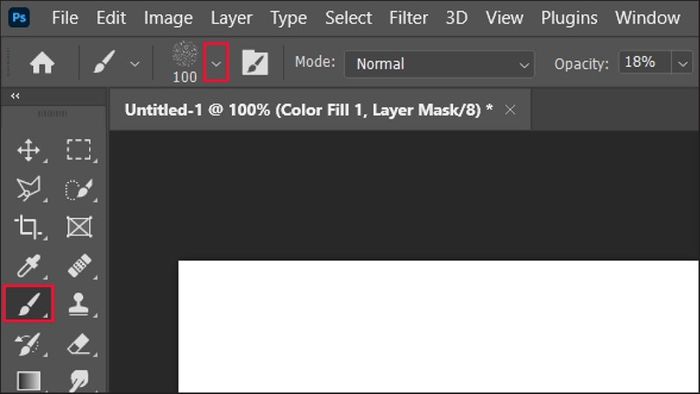Click the Home button in options bar
The height and width of the screenshot is (394, 700).
(x=42, y=62)
